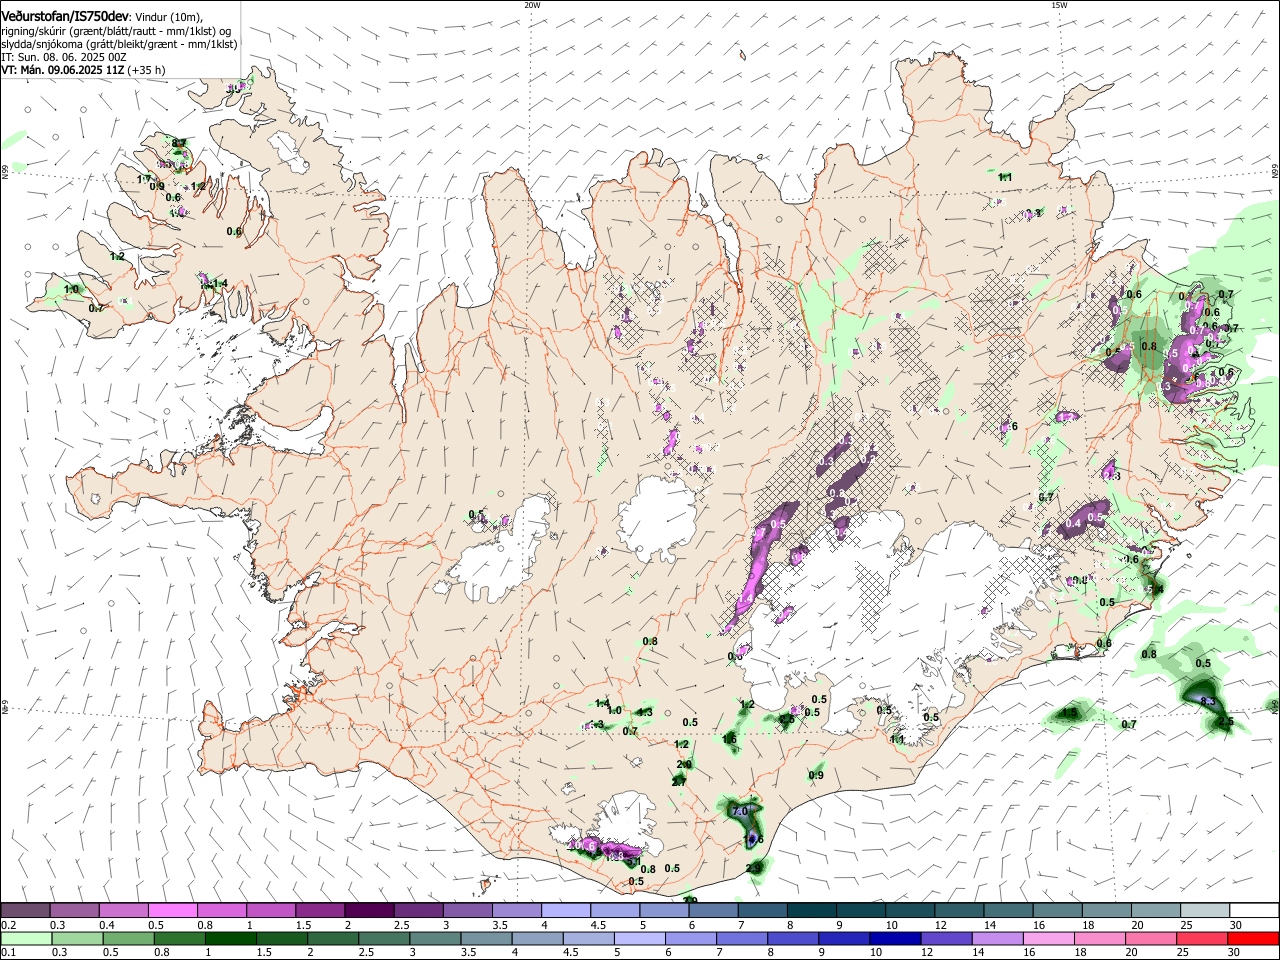Click the upper-row swatch between 0.5 and 0.8
Screen dimensions: 1280x960
[172, 910]
